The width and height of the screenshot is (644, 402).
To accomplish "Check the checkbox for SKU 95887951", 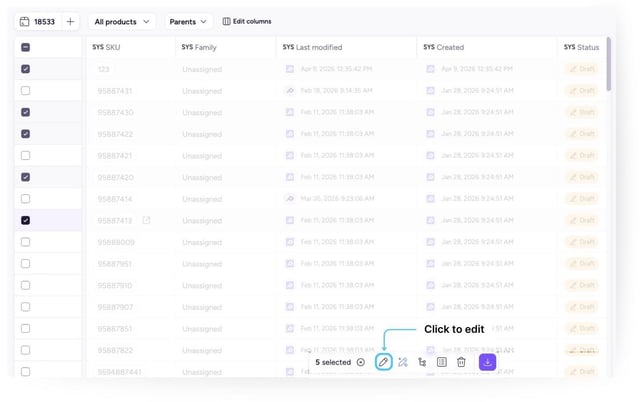I will point(25,264).
